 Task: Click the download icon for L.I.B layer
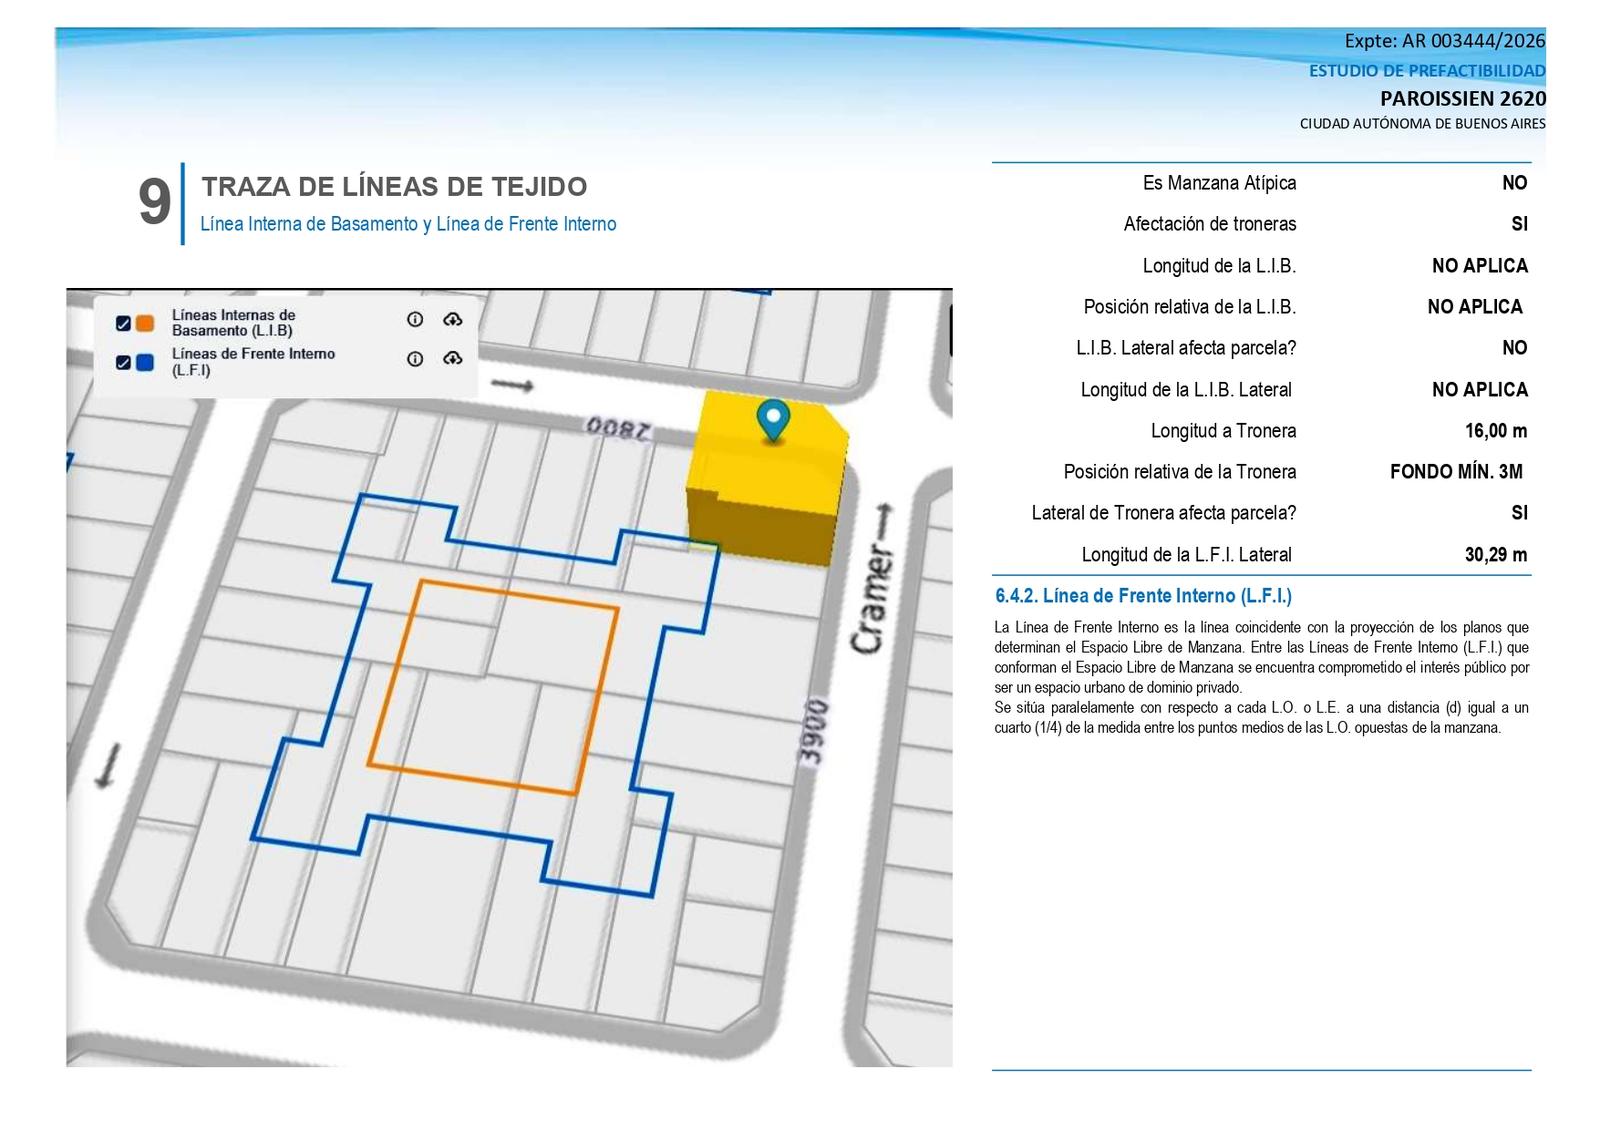pyautogui.click(x=453, y=319)
